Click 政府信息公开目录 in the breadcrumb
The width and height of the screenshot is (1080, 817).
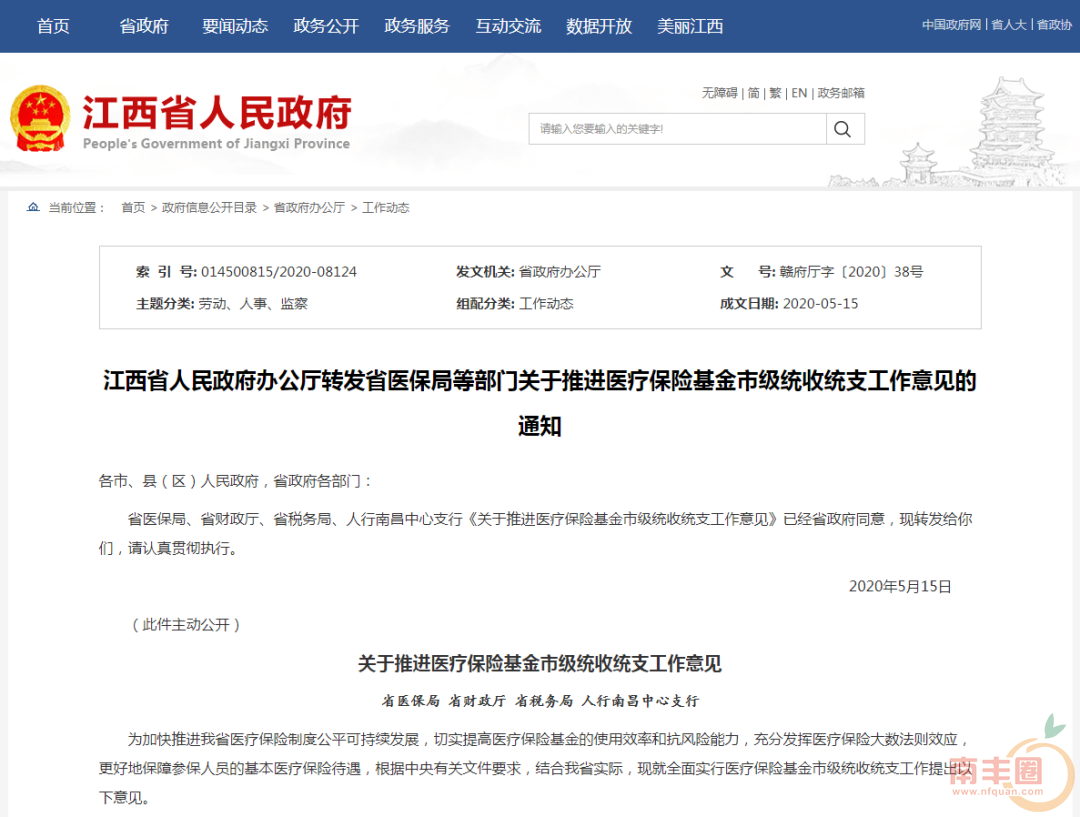tap(210, 208)
